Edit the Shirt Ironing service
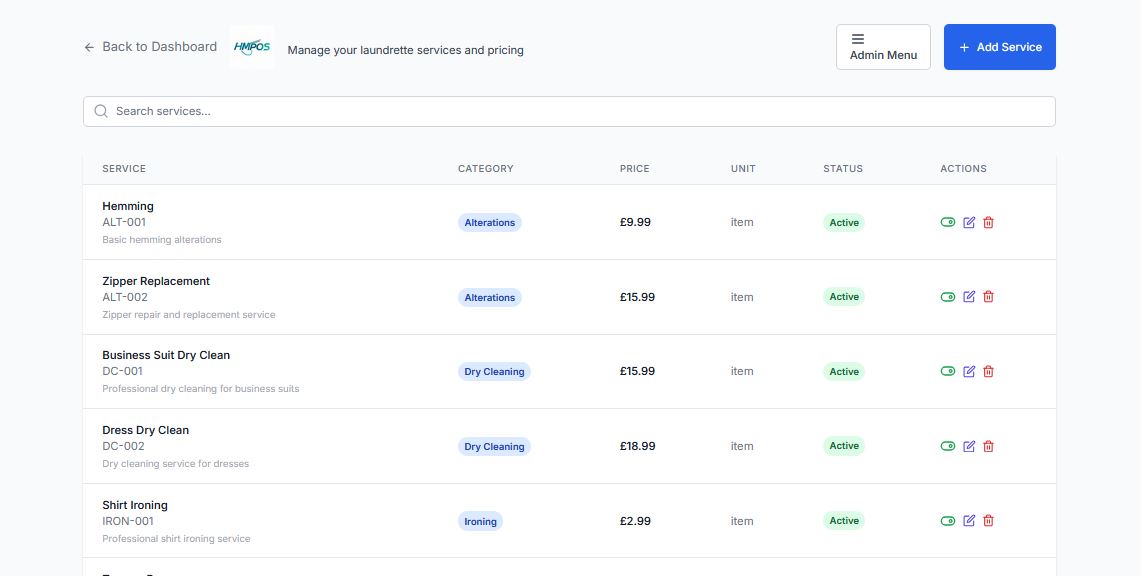Screen dimensions: 1141x576 [969, 521]
